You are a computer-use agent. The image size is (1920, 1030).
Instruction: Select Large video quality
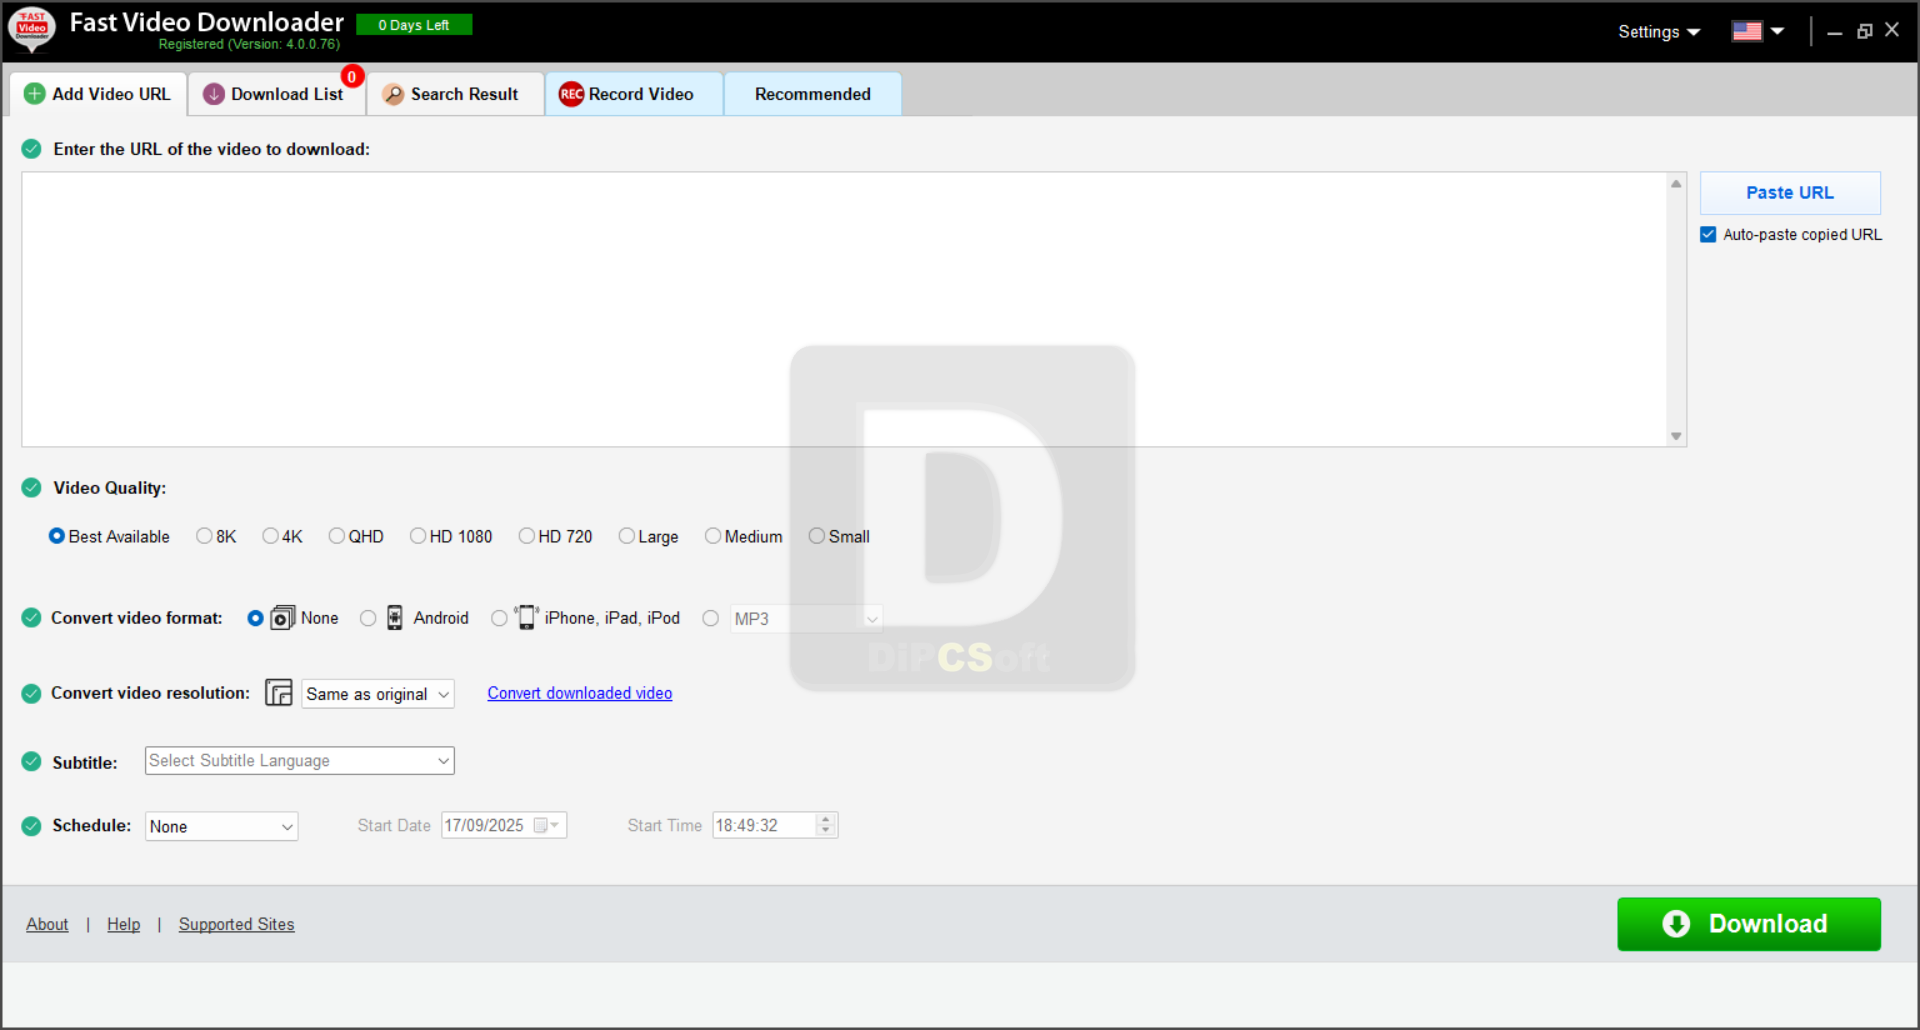click(627, 536)
